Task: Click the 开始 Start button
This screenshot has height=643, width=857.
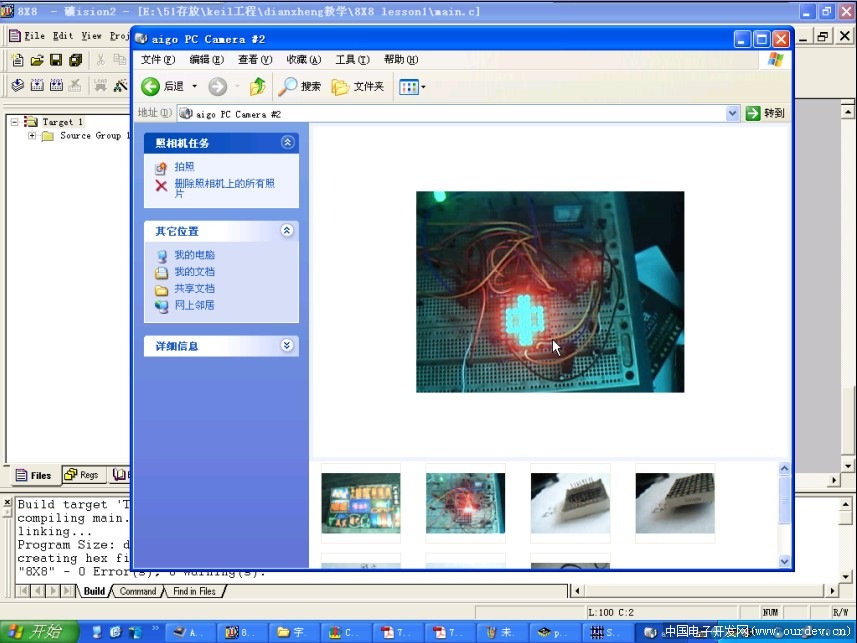Action: click(37, 632)
